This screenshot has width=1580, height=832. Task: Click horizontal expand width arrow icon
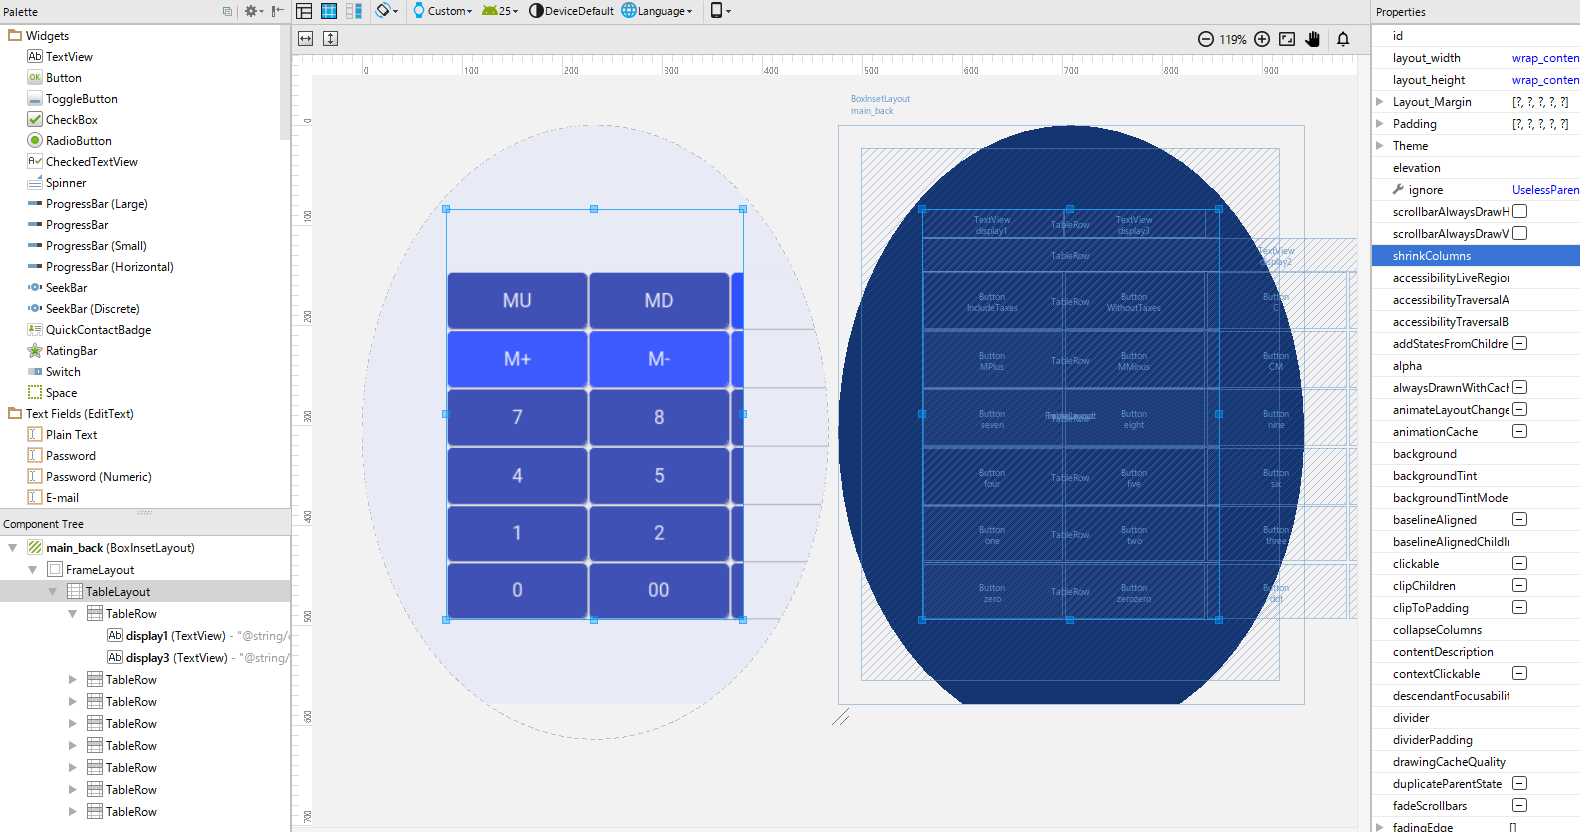pyautogui.click(x=306, y=38)
